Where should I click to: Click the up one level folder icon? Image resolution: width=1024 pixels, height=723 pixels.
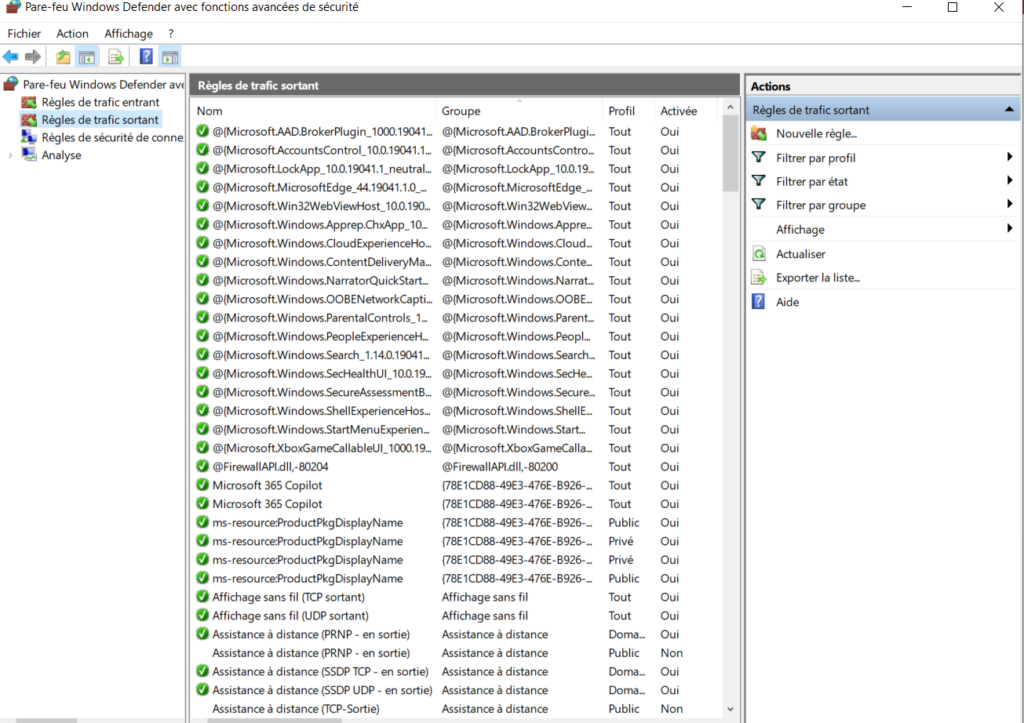click(x=63, y=57)
